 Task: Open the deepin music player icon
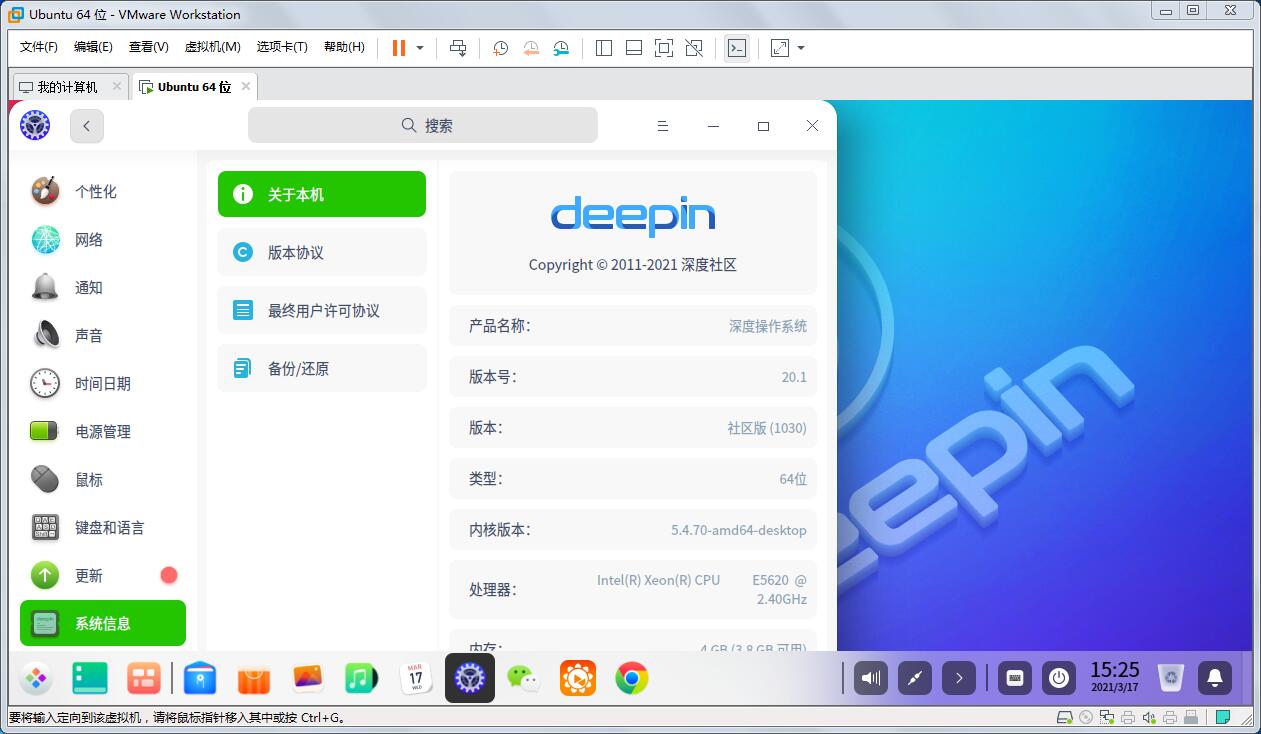point(361,679)
